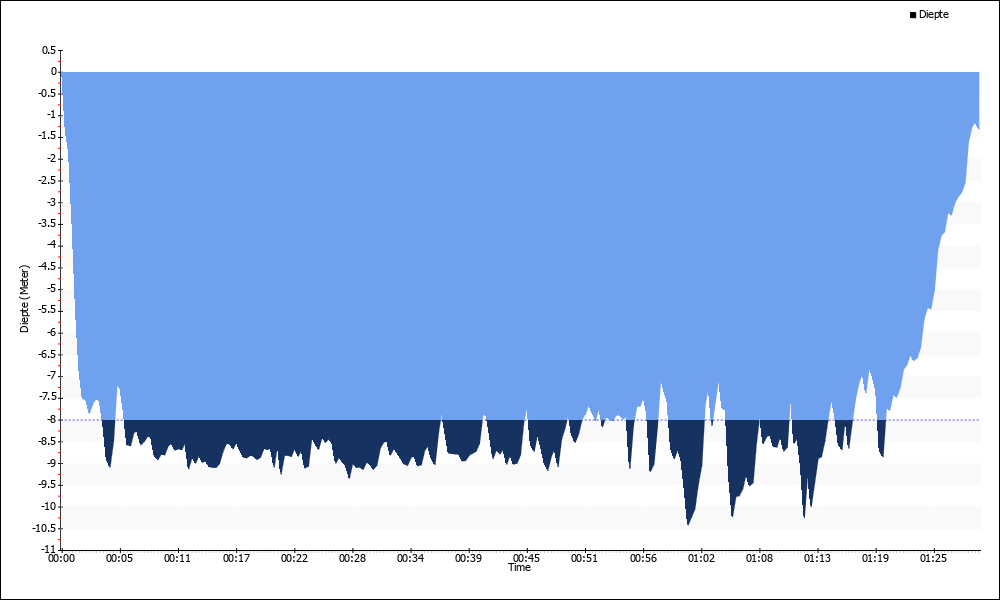Viewport: 1000px width, 600px height.
Task: Click the 00:05 time axis label
Action: tap(119, 558)
